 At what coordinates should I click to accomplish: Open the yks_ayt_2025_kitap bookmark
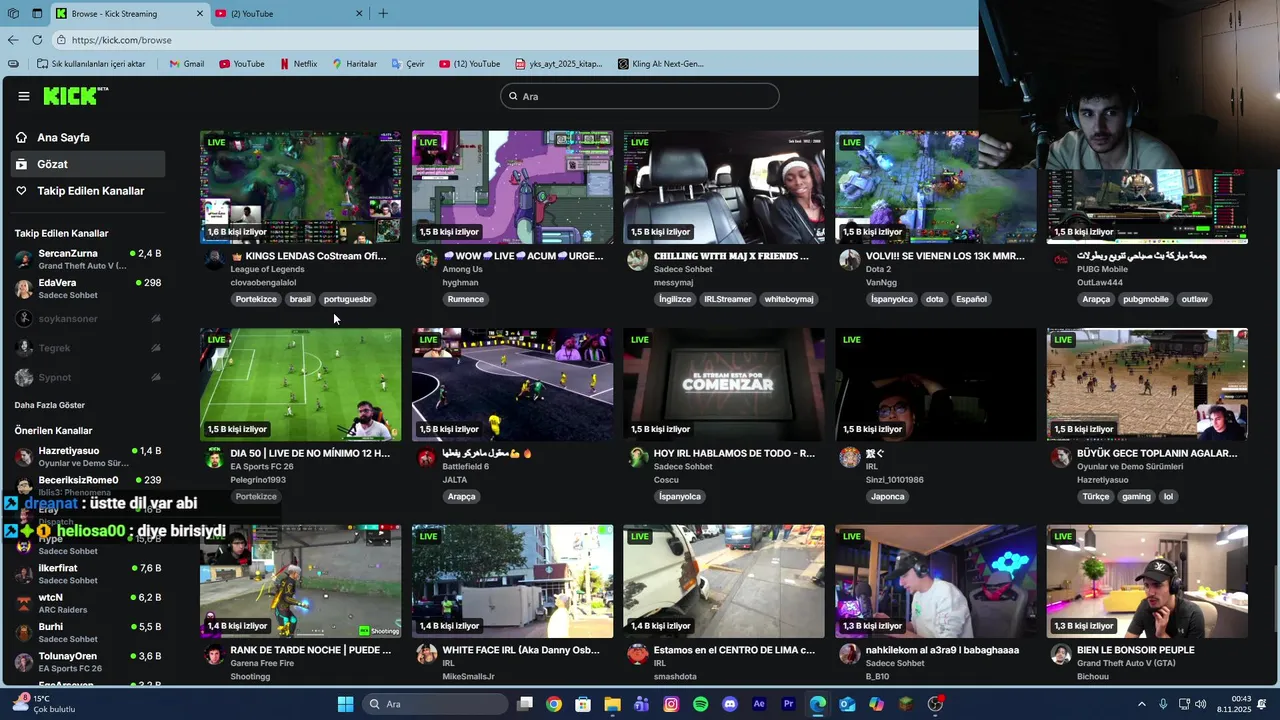pos(559,64)
